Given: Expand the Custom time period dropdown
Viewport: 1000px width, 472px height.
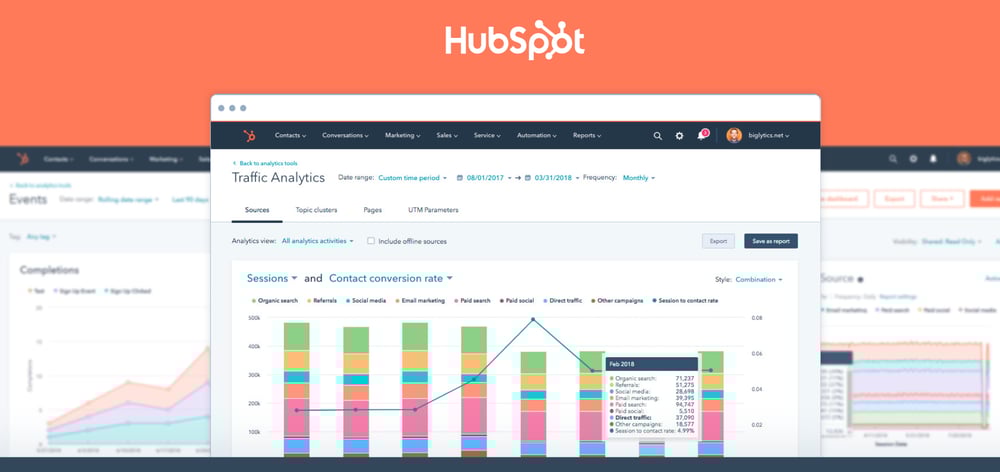Looking at the screenshot, I should 412,178.
